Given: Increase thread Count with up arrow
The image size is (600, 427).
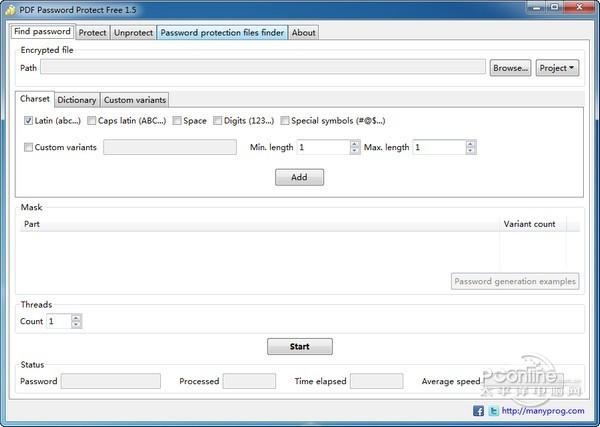Looking at the screenshot, I should click(76, 318).
